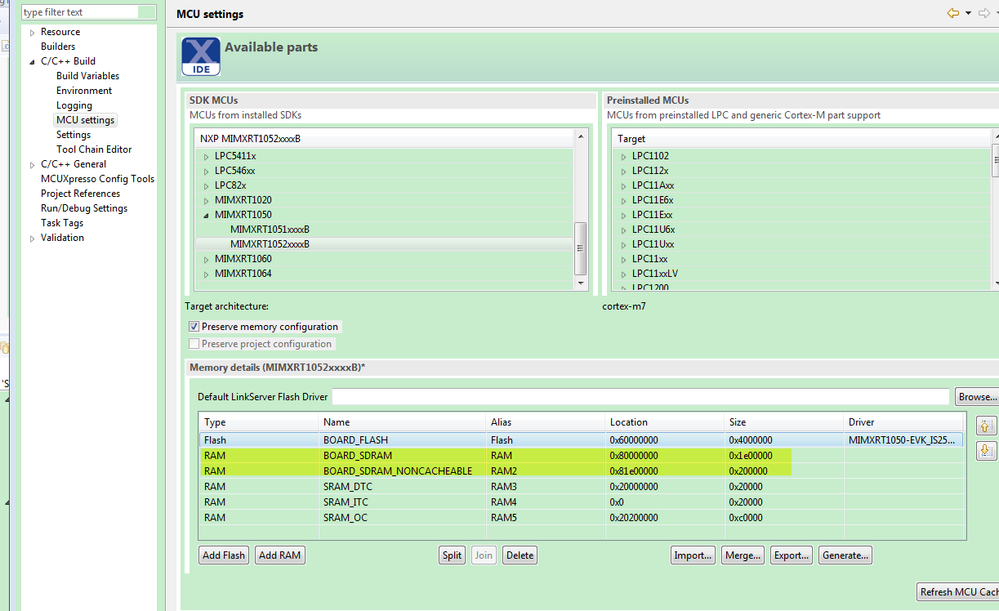Select the BOARD_FLASH memory row

tap(581, 440)
